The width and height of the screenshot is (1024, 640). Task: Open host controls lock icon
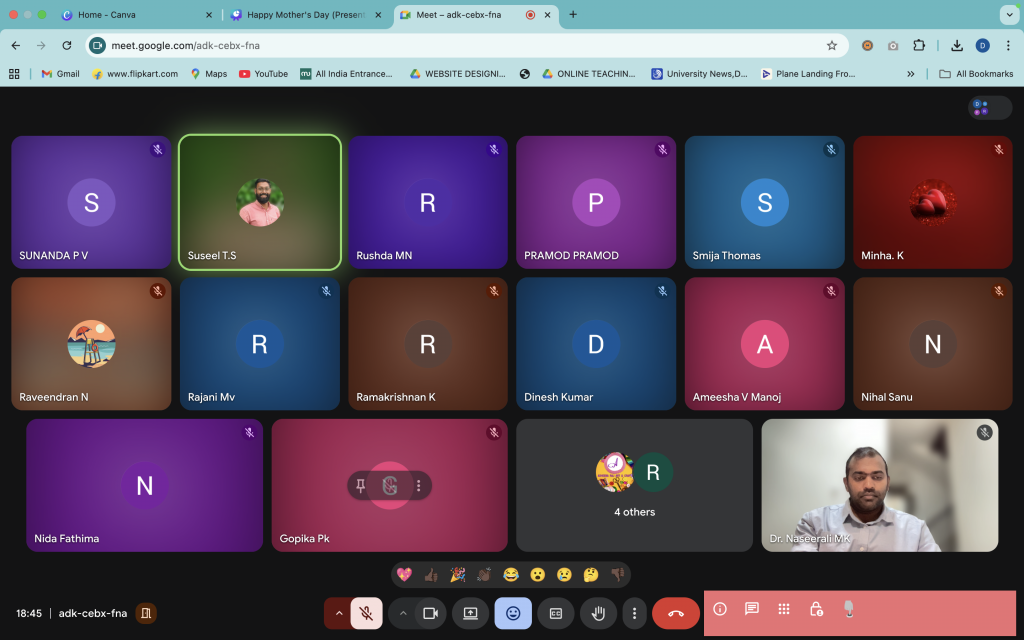(x=816, y=609)
